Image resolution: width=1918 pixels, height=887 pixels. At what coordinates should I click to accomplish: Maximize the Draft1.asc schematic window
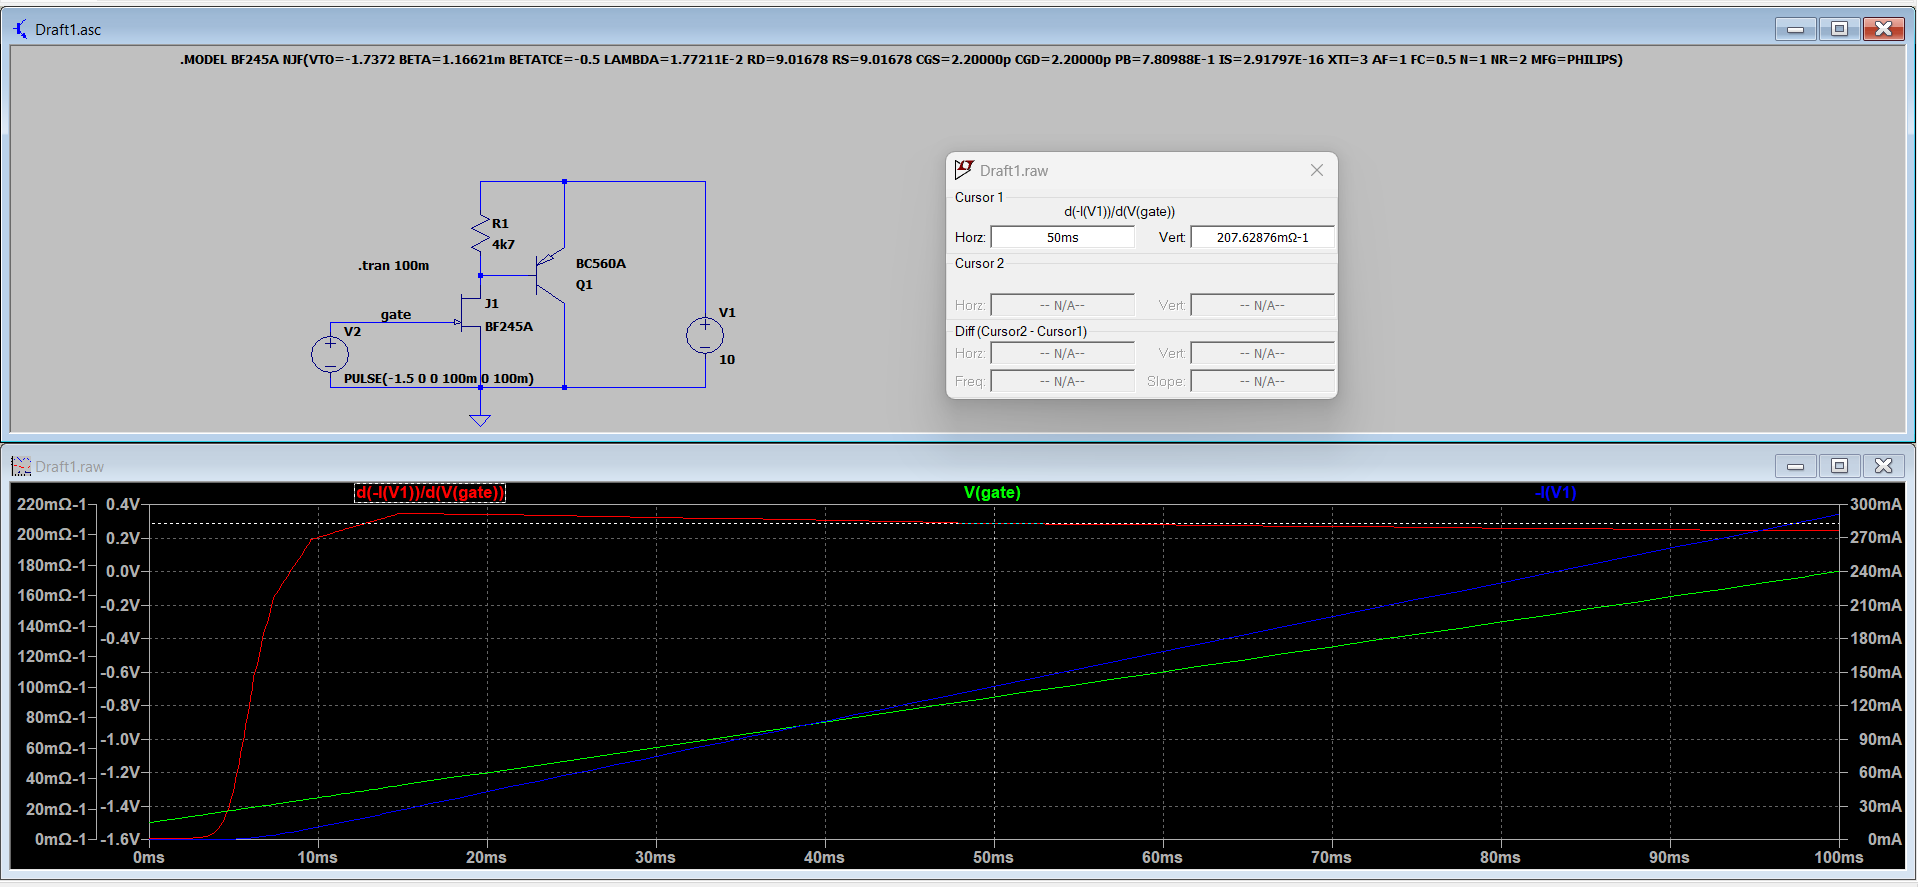[x=1839, y=29]
